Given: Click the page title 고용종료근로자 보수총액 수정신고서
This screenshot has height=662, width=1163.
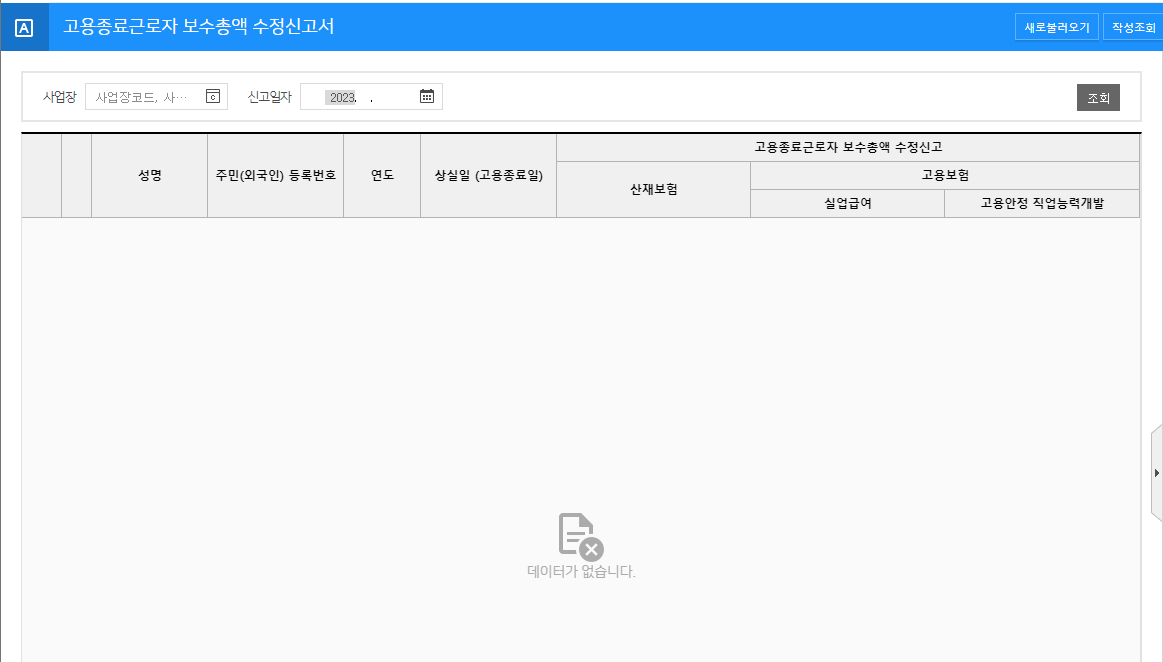Looking at the screenshot, I should (198, 27).
